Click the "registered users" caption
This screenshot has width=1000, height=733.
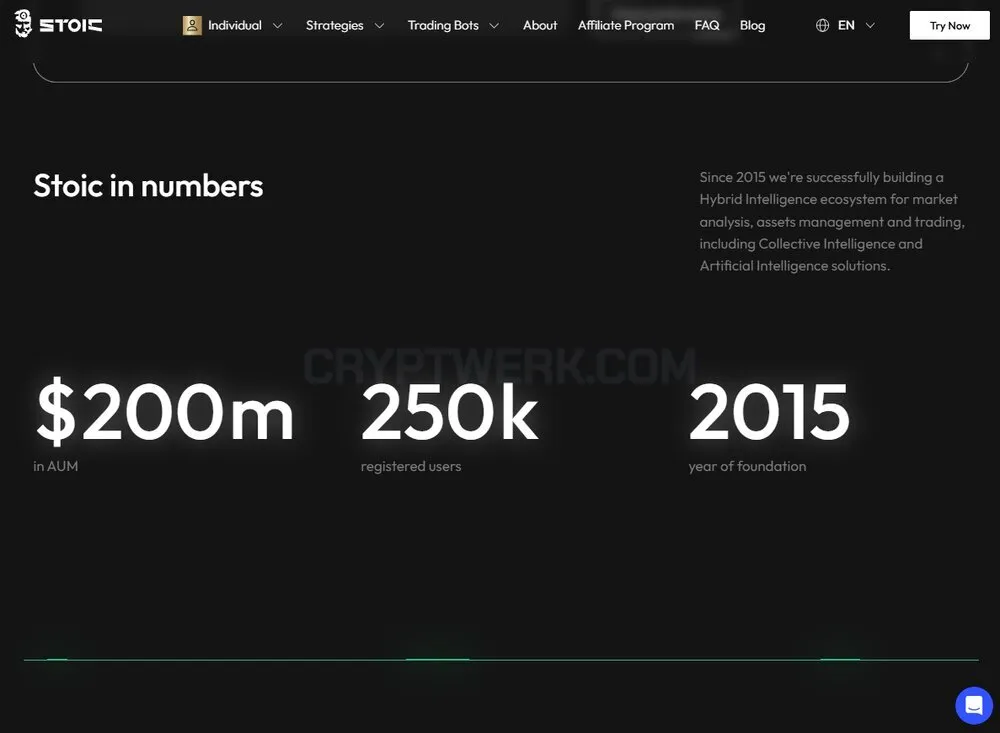coord(411,467)
